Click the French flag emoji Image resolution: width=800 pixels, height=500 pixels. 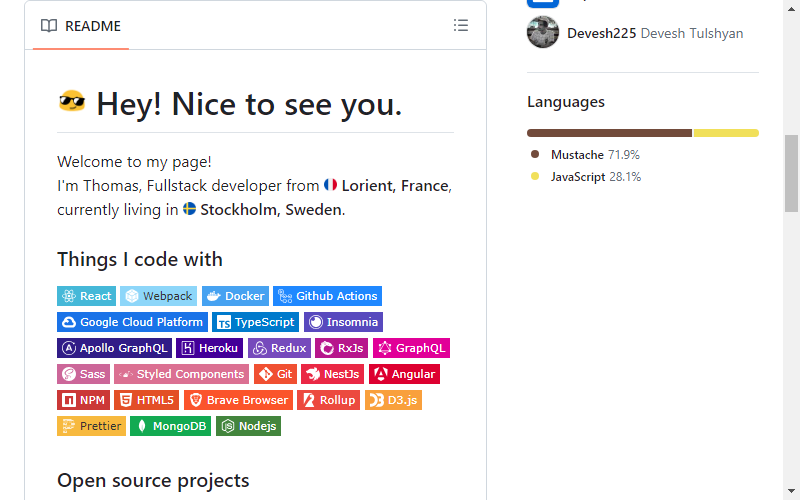(331, 185)
